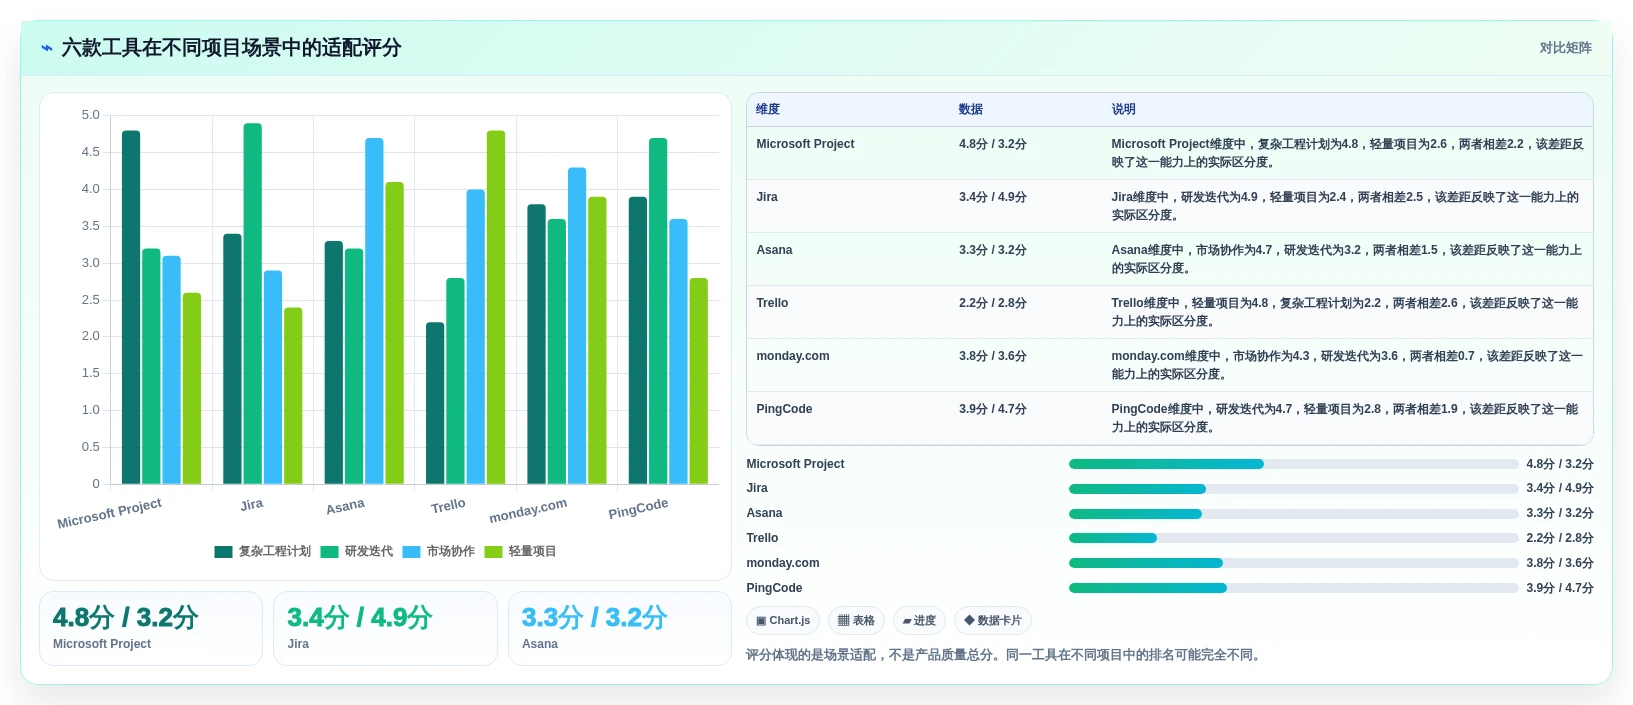The image size is (1633, 705).
Task: Toggle the 市场协作 legend swatch
Action: (x=411, y=552)
